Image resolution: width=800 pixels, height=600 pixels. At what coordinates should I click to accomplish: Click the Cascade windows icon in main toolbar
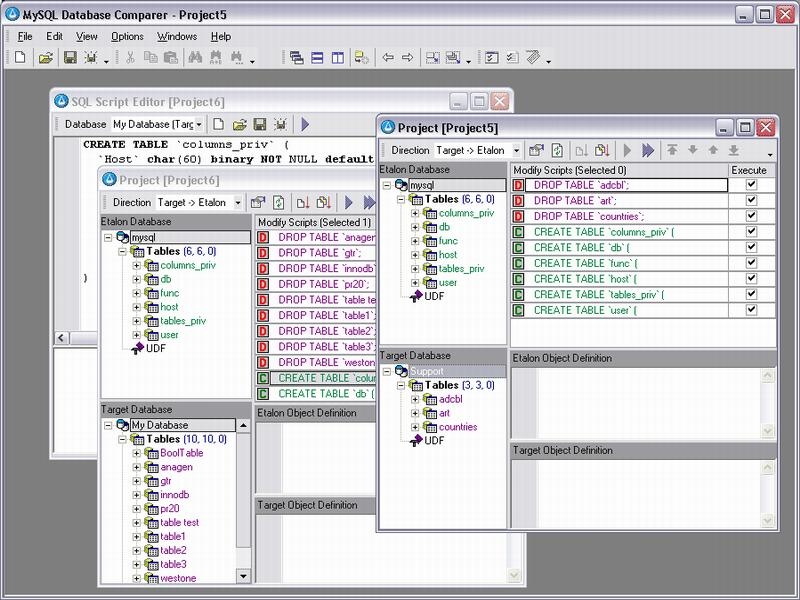(296, 58)
